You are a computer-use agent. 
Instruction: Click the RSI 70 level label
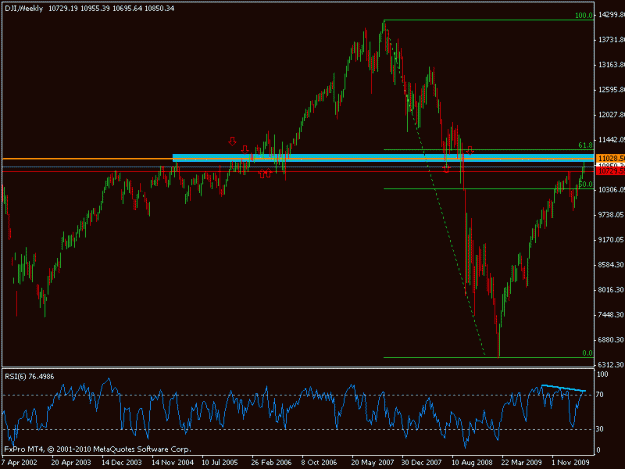[599, 395]
